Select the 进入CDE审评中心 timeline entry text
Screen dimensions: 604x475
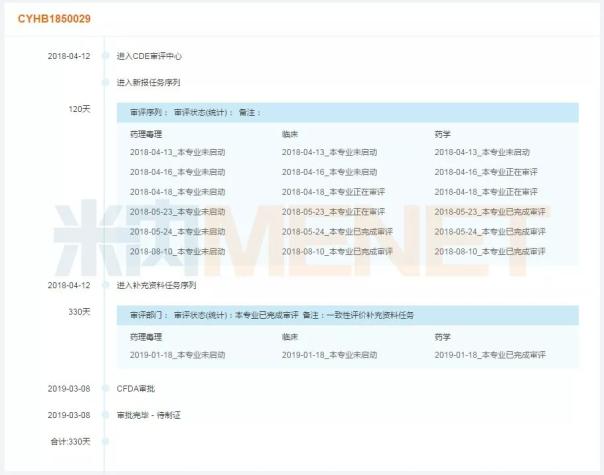click(x=149, y=56)
